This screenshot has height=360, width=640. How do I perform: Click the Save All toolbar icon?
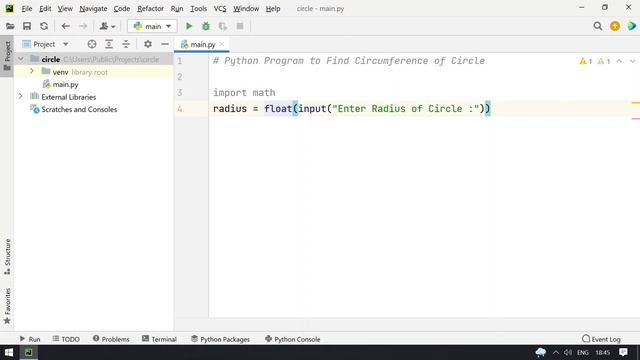point(27,26)
